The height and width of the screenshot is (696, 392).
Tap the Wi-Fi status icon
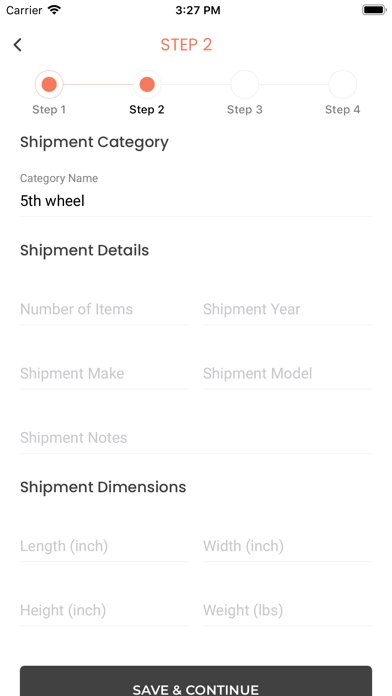(55, 10)
